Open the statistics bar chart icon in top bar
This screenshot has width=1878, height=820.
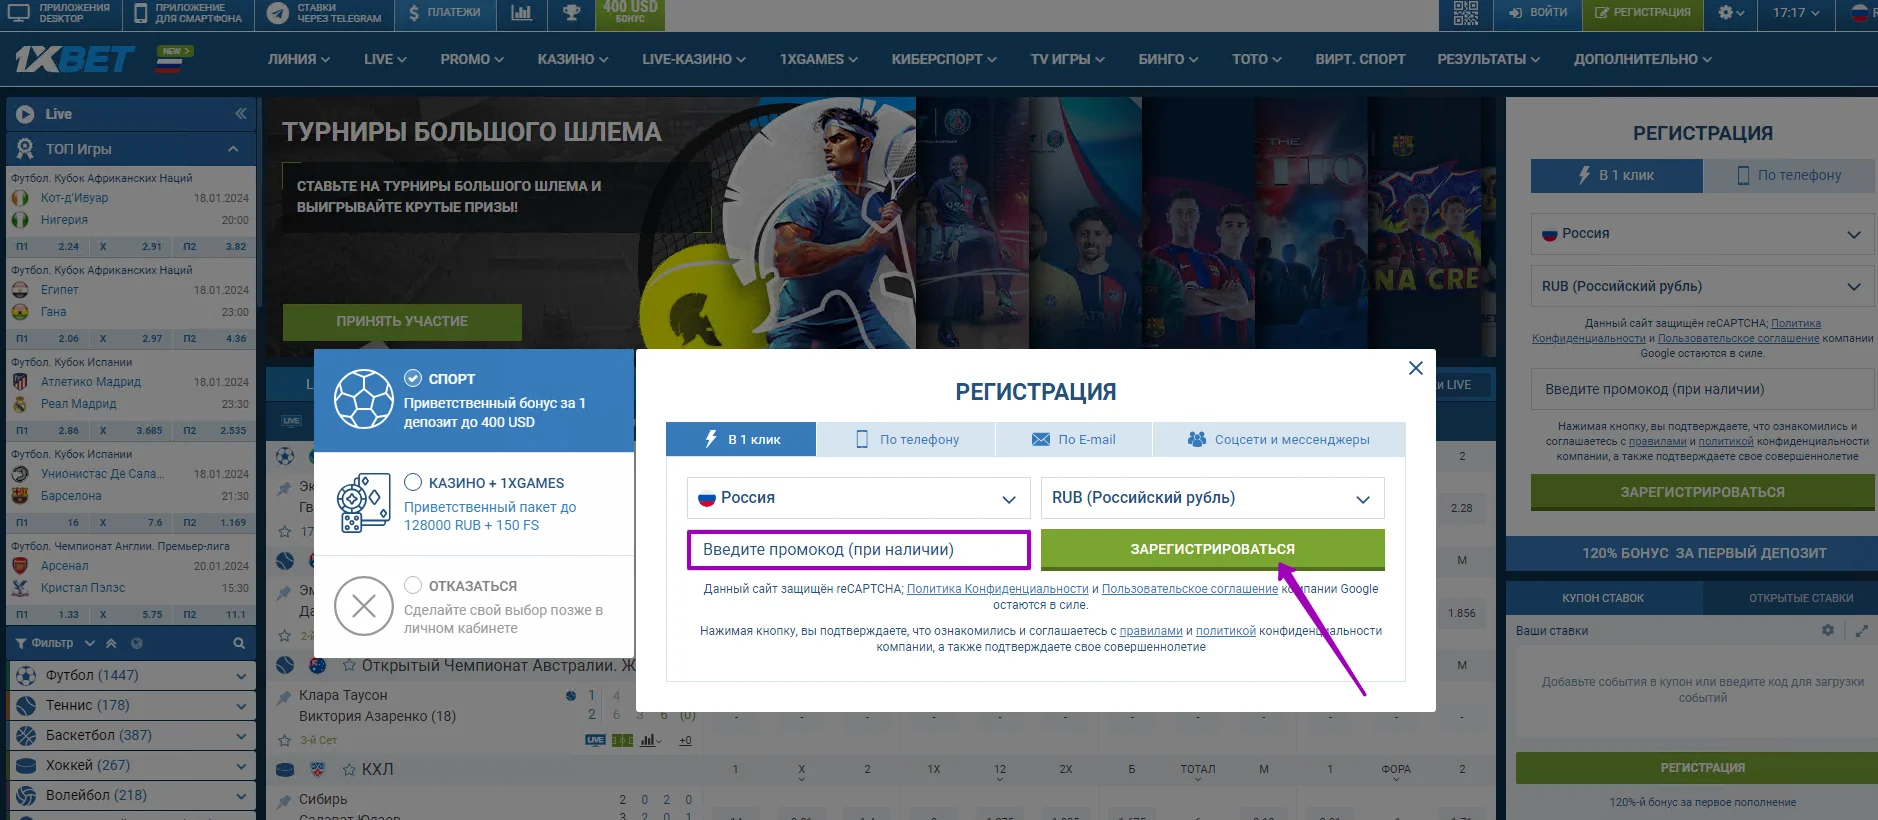521,13
